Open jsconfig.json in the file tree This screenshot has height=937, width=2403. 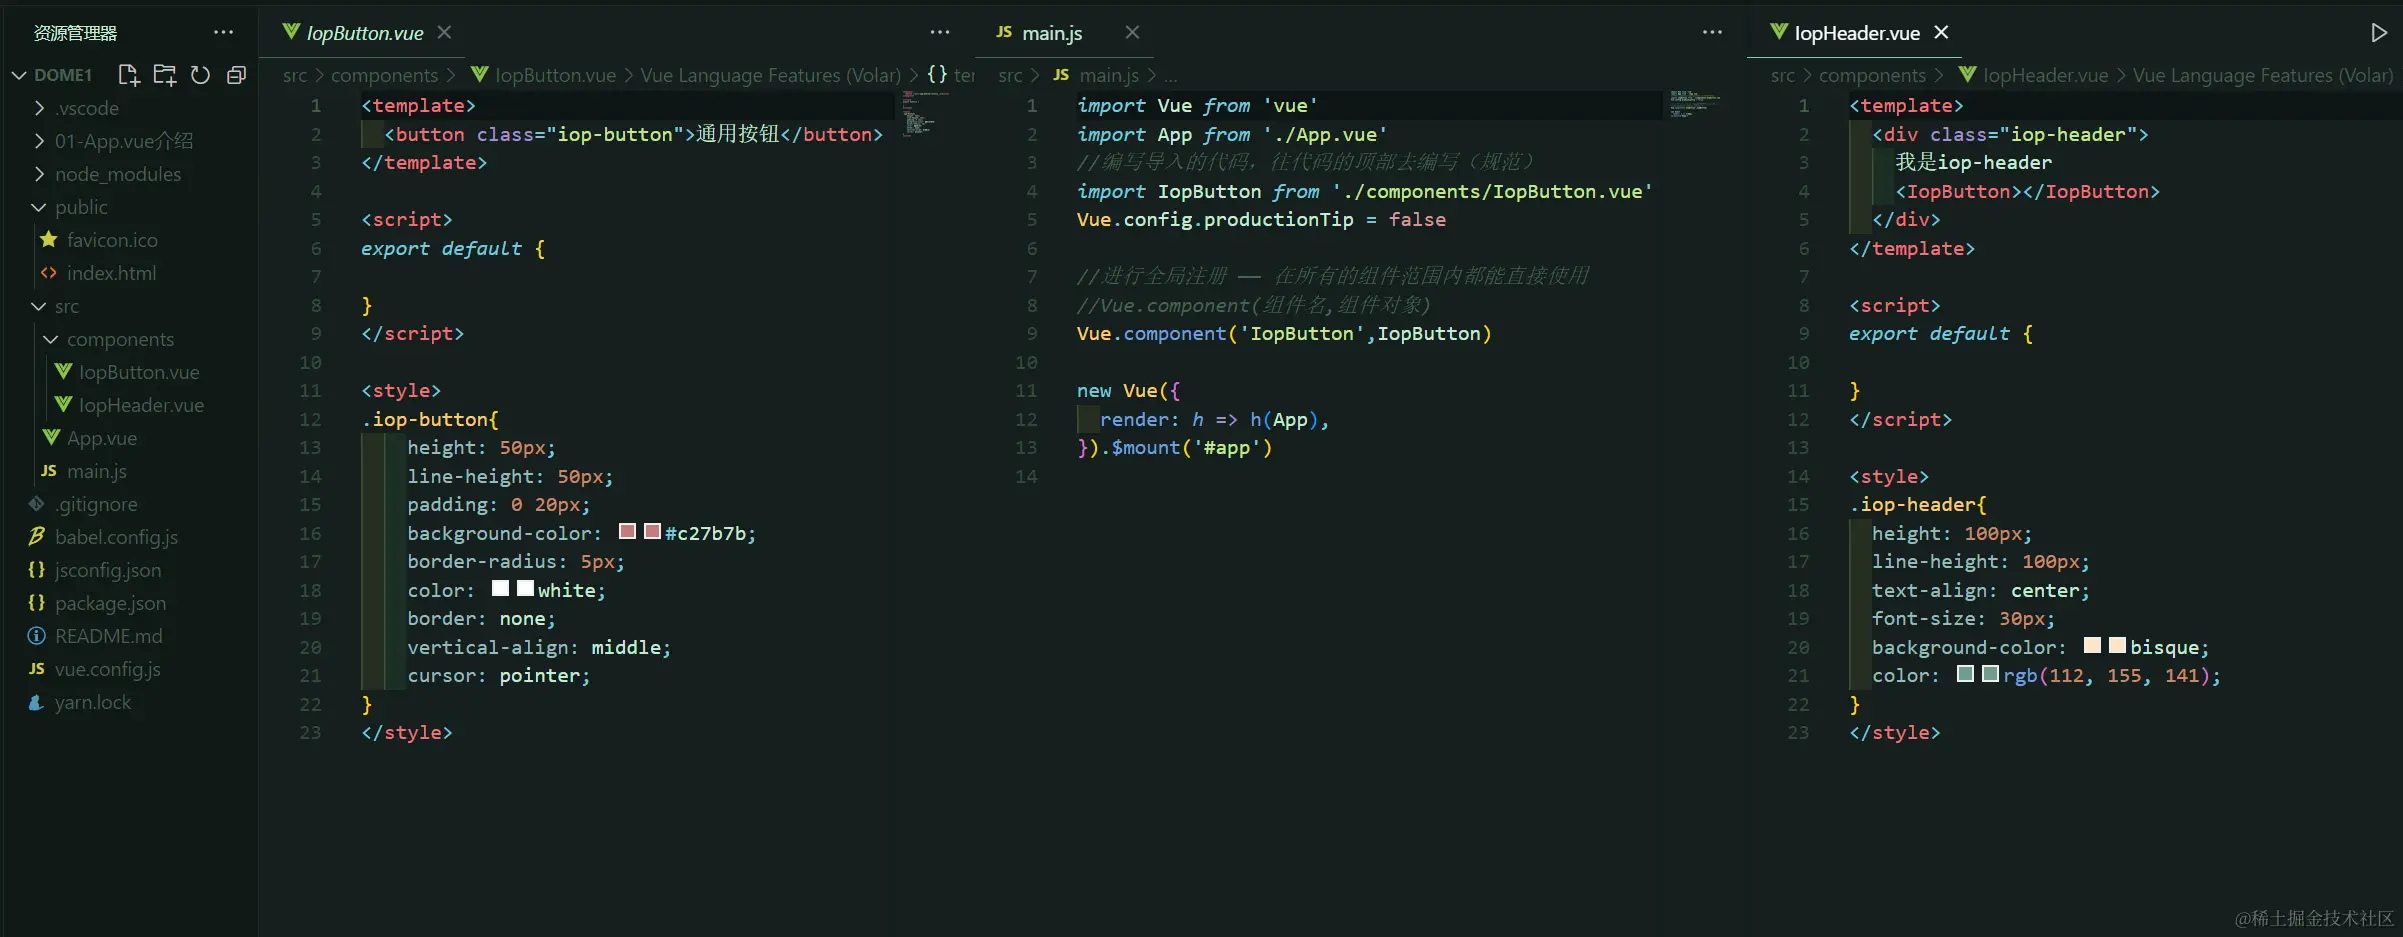tap(107, 570)
